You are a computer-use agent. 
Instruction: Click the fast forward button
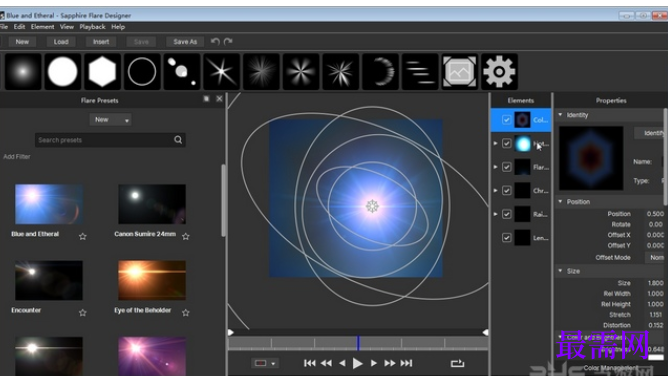(x=390, y=363)
